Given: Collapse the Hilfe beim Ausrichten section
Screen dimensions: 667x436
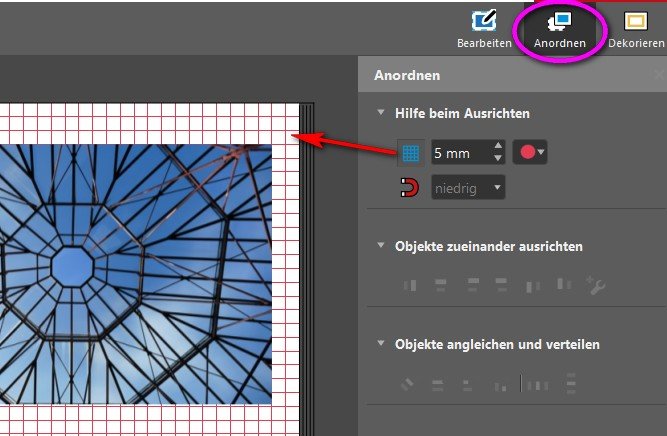Looking at the screenshot, I should point(381,113).
